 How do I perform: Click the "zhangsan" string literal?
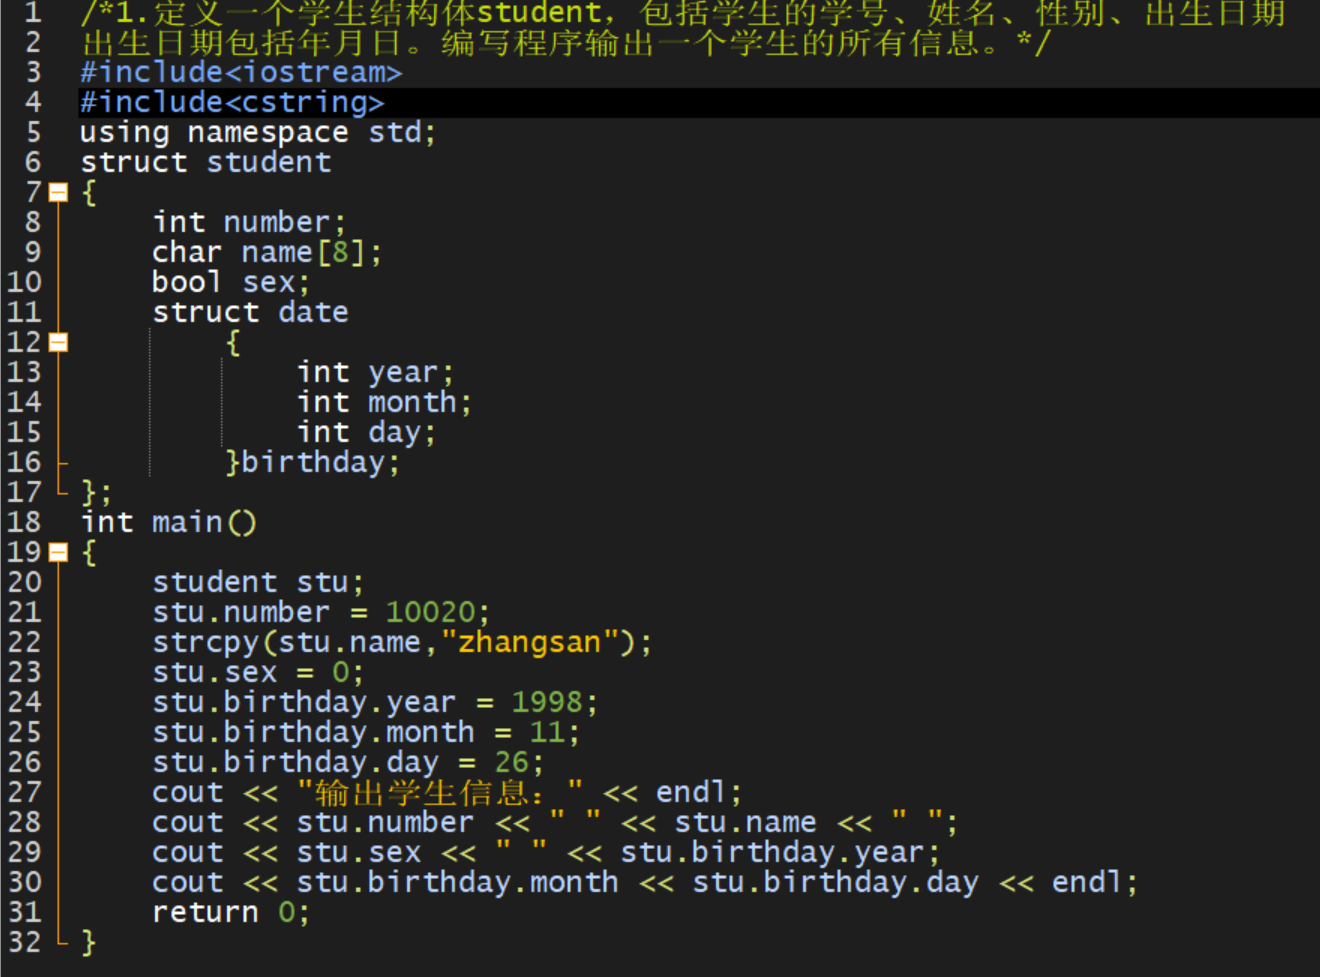530,642
